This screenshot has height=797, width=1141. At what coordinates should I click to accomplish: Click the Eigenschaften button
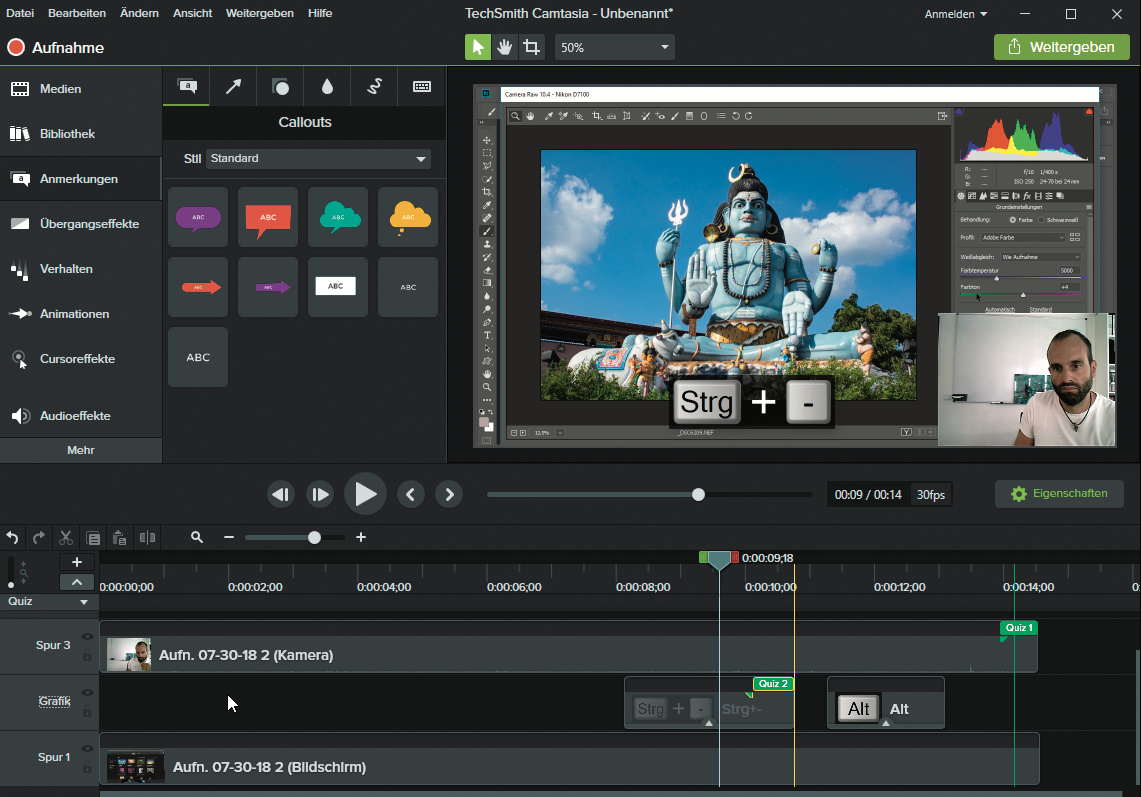1059,494
